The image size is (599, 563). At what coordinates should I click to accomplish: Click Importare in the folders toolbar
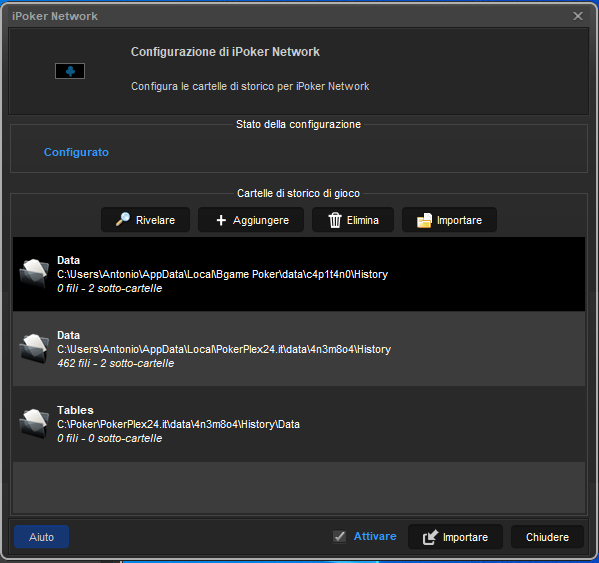[x=449, y=220]
